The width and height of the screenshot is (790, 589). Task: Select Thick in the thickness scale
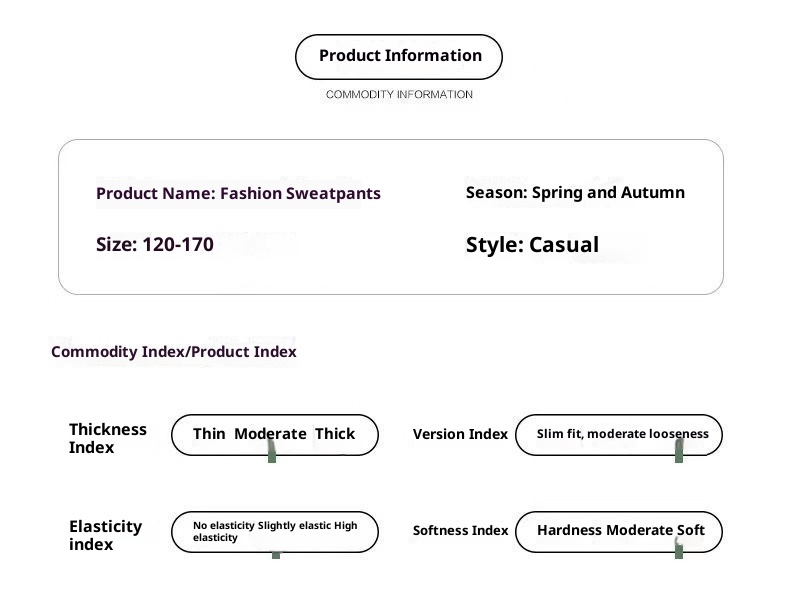pyautogui.click(x=335, y=434)
